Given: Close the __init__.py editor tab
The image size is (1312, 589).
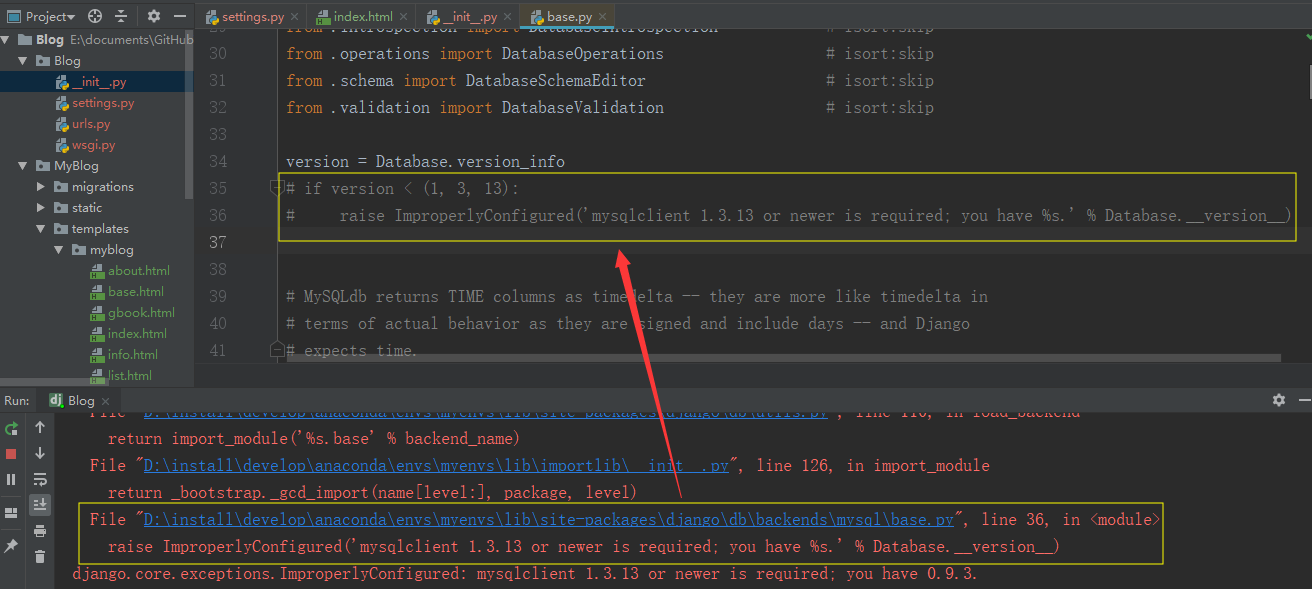Looking at the screenshot, I should (x=510, y=17).
